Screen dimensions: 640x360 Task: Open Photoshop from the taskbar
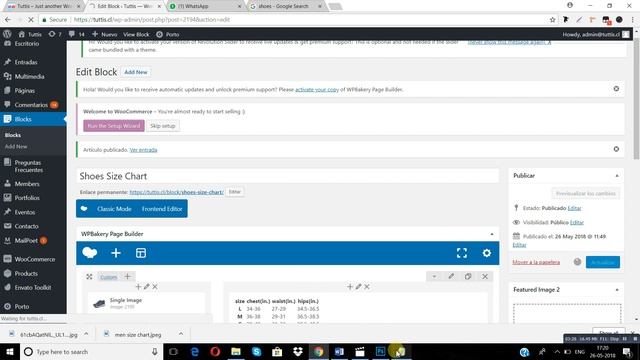pyautogui.click(x=380, y=351)
